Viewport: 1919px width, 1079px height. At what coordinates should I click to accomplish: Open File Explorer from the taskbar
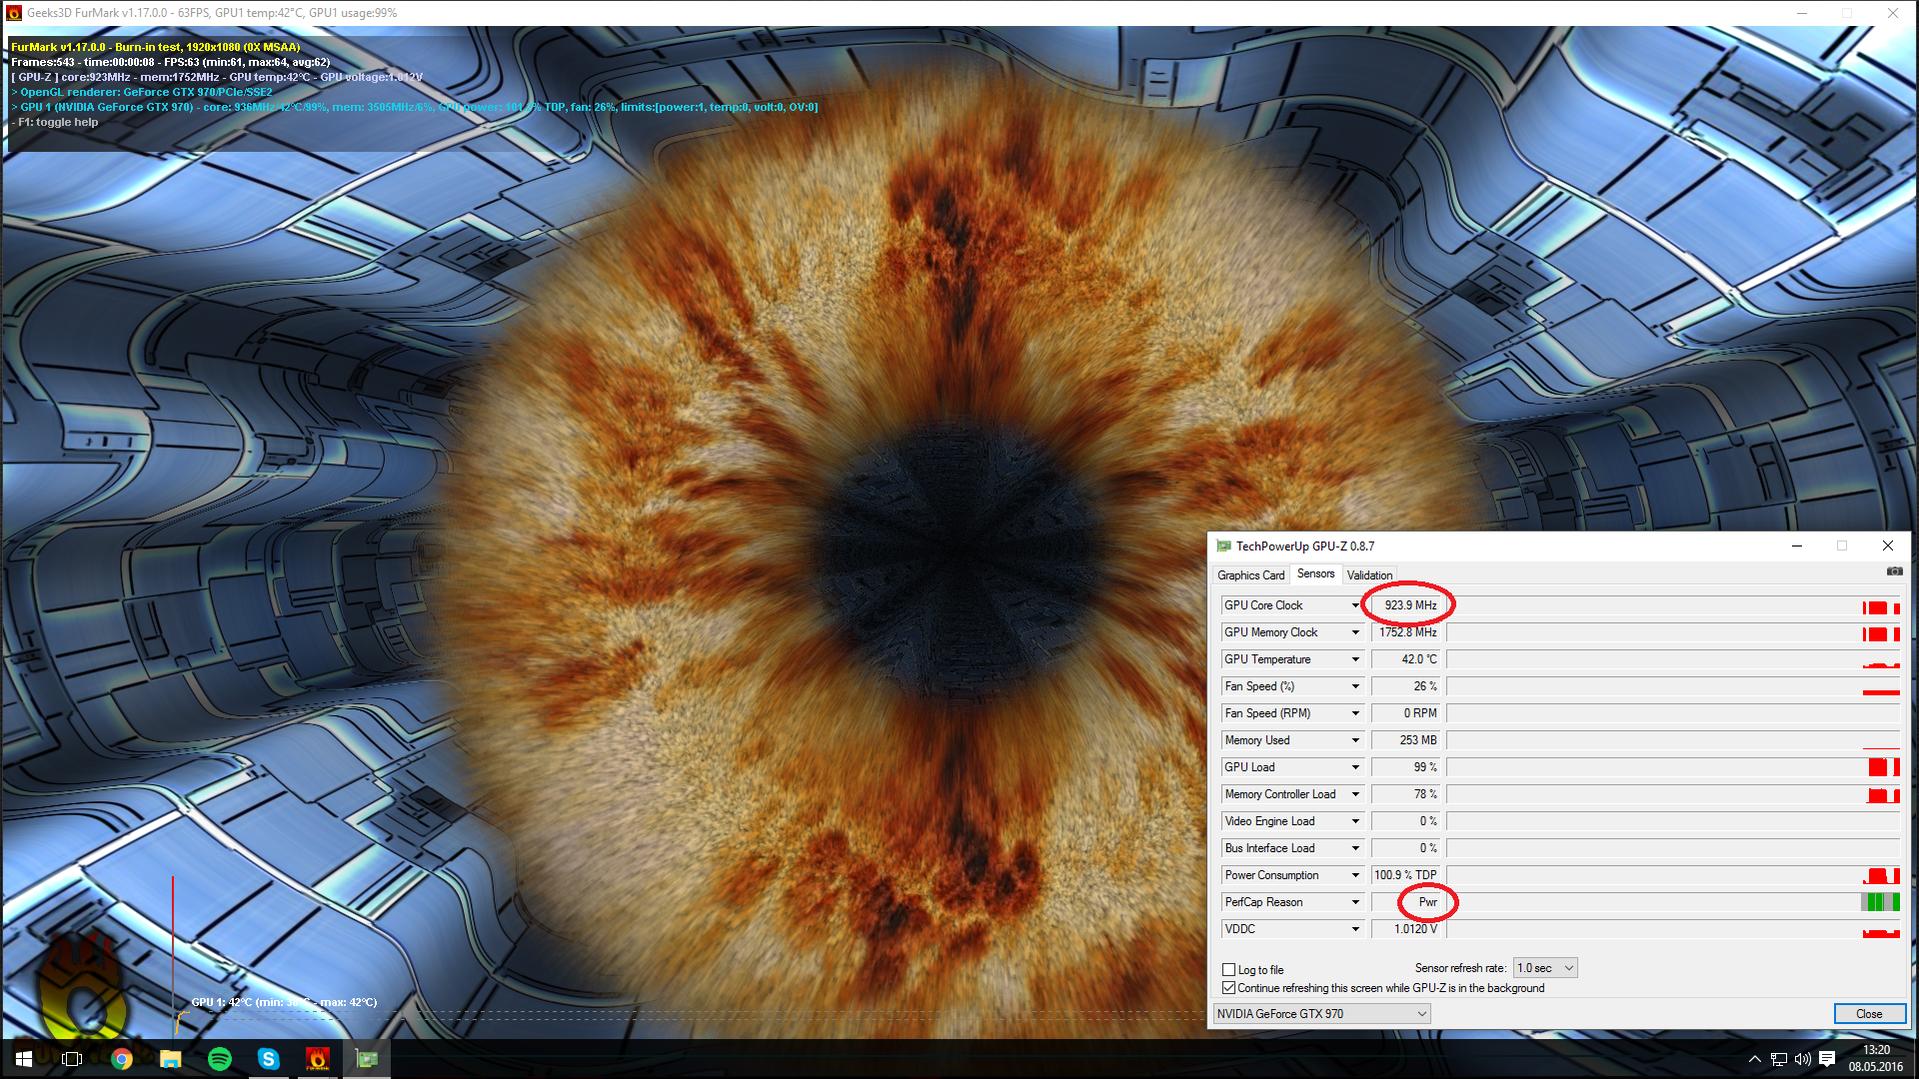(x=170, y=1059)
